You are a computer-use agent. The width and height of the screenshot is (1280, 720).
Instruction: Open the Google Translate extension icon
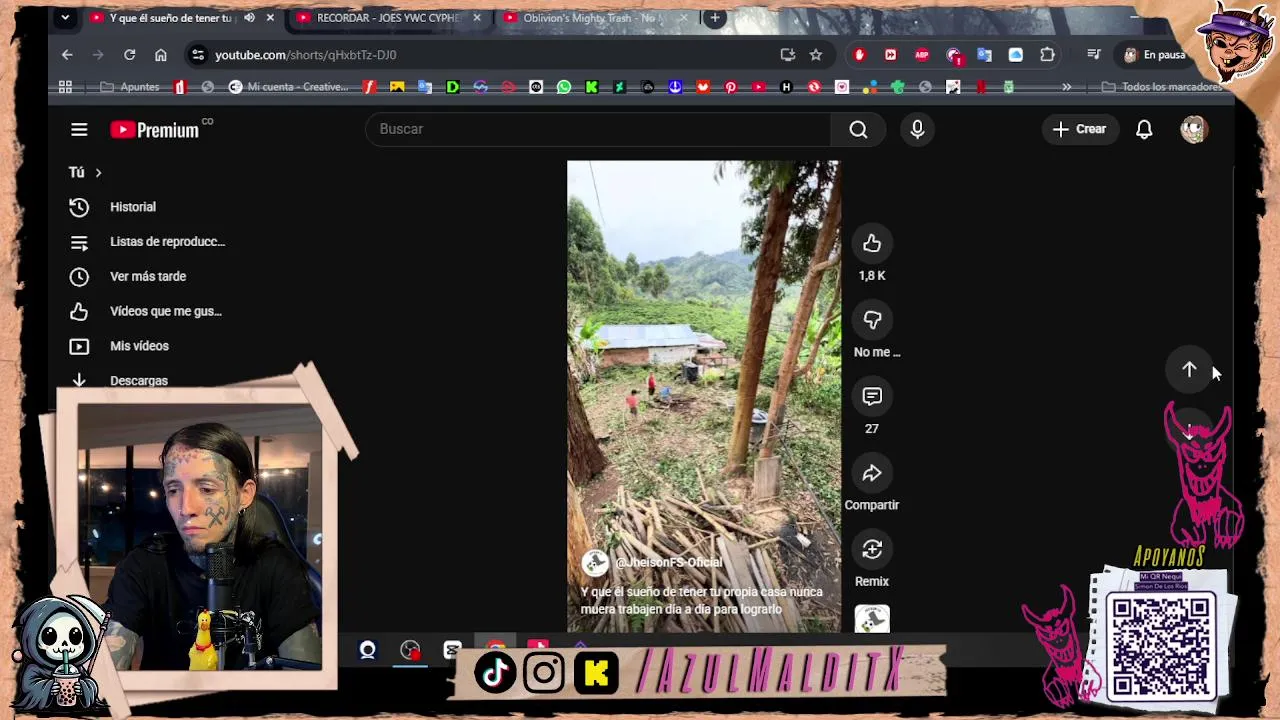point(984,55)
